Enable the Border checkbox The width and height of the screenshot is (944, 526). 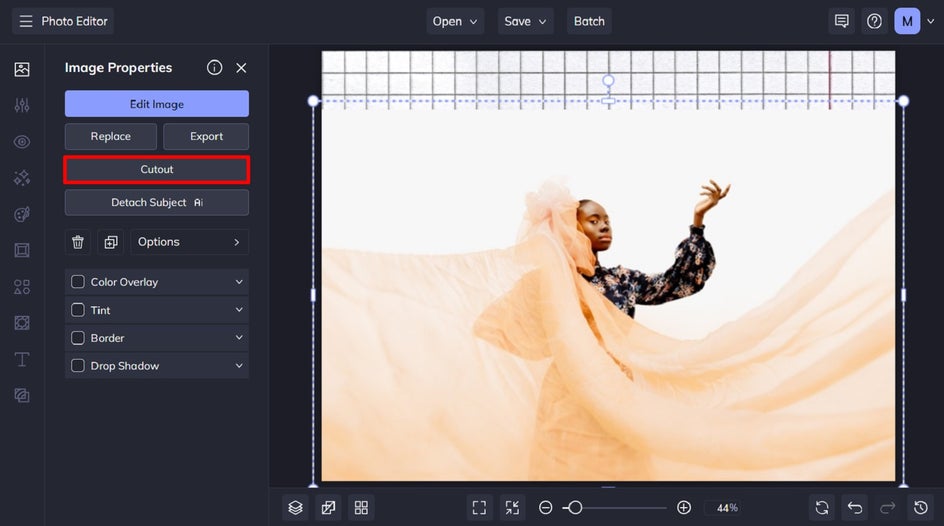coord(78,338)
